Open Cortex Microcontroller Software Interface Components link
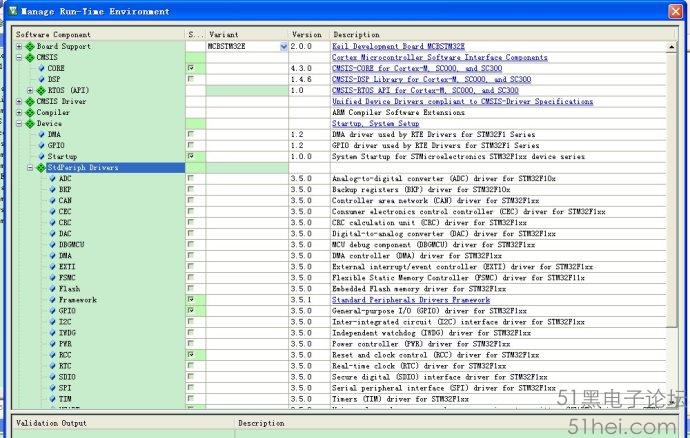 click(x=440, y=57)
